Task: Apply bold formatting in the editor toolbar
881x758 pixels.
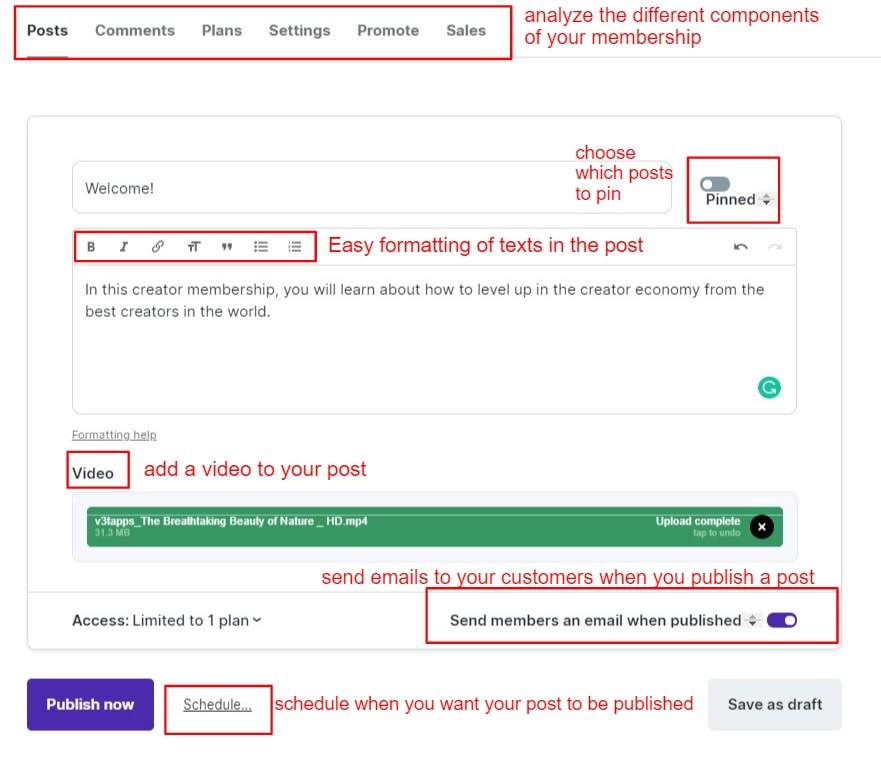Action: (91, 247)
